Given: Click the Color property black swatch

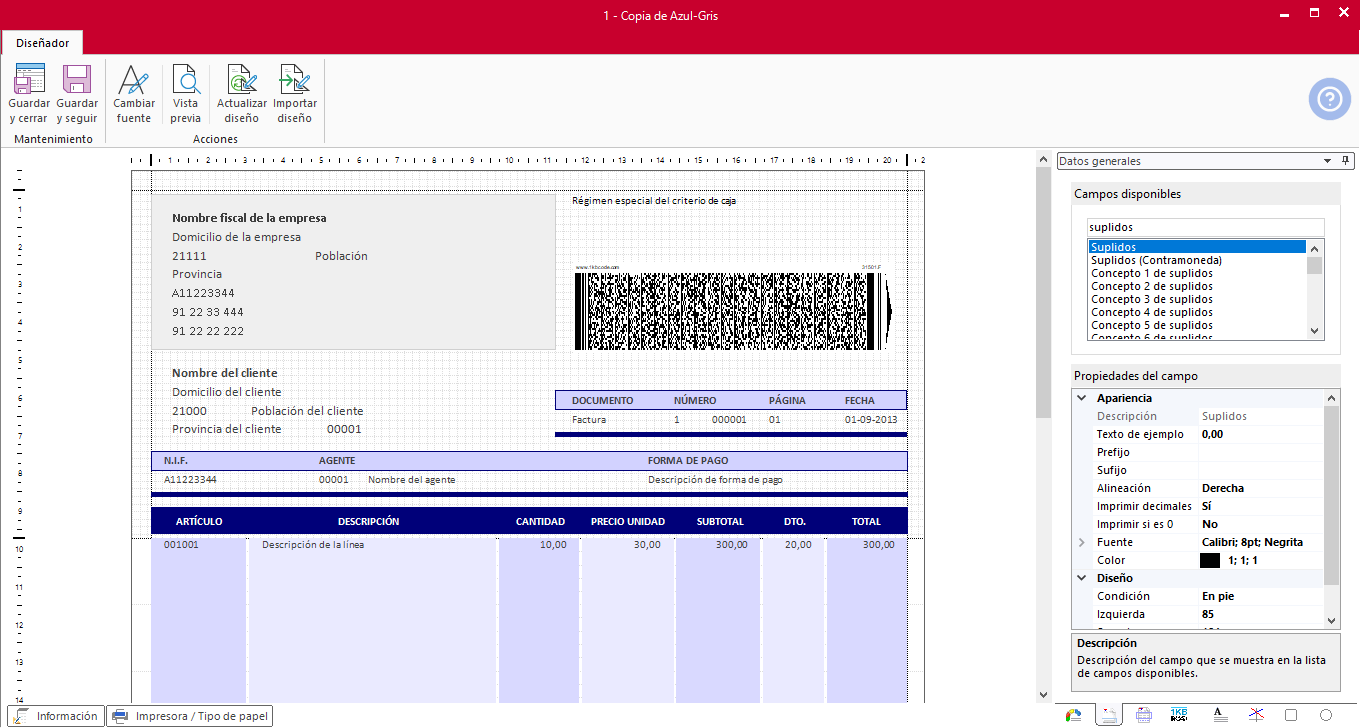Looking at the screenshot, I should click(1210, 560).
